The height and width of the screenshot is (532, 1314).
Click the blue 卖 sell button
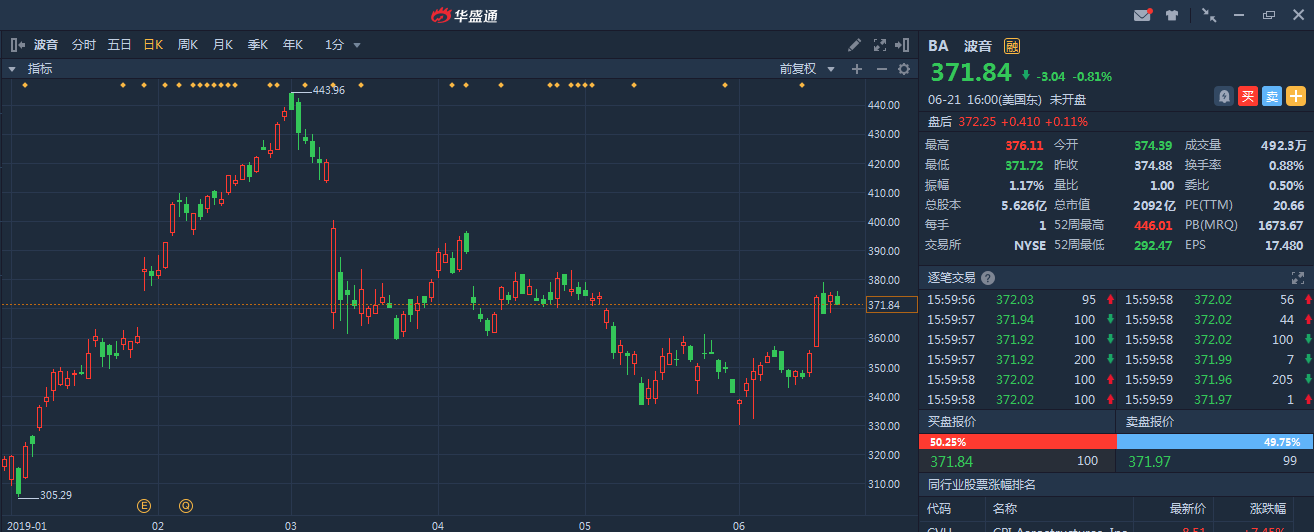pos(1271,96)
